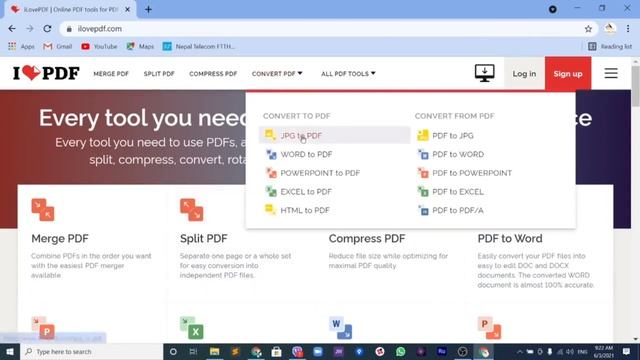640x360 pixels.
Task: Open the Gmail bookmark
Action: [58, 47]
